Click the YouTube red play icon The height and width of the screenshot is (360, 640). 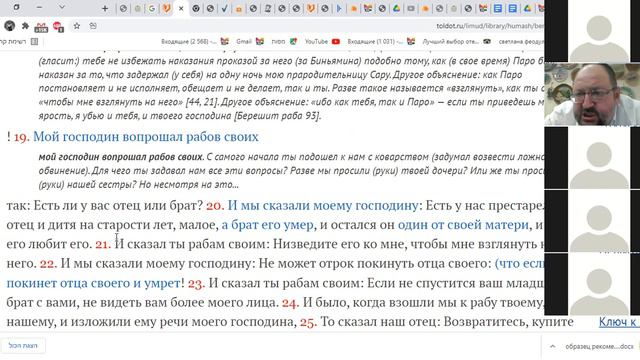click(336, 41)
